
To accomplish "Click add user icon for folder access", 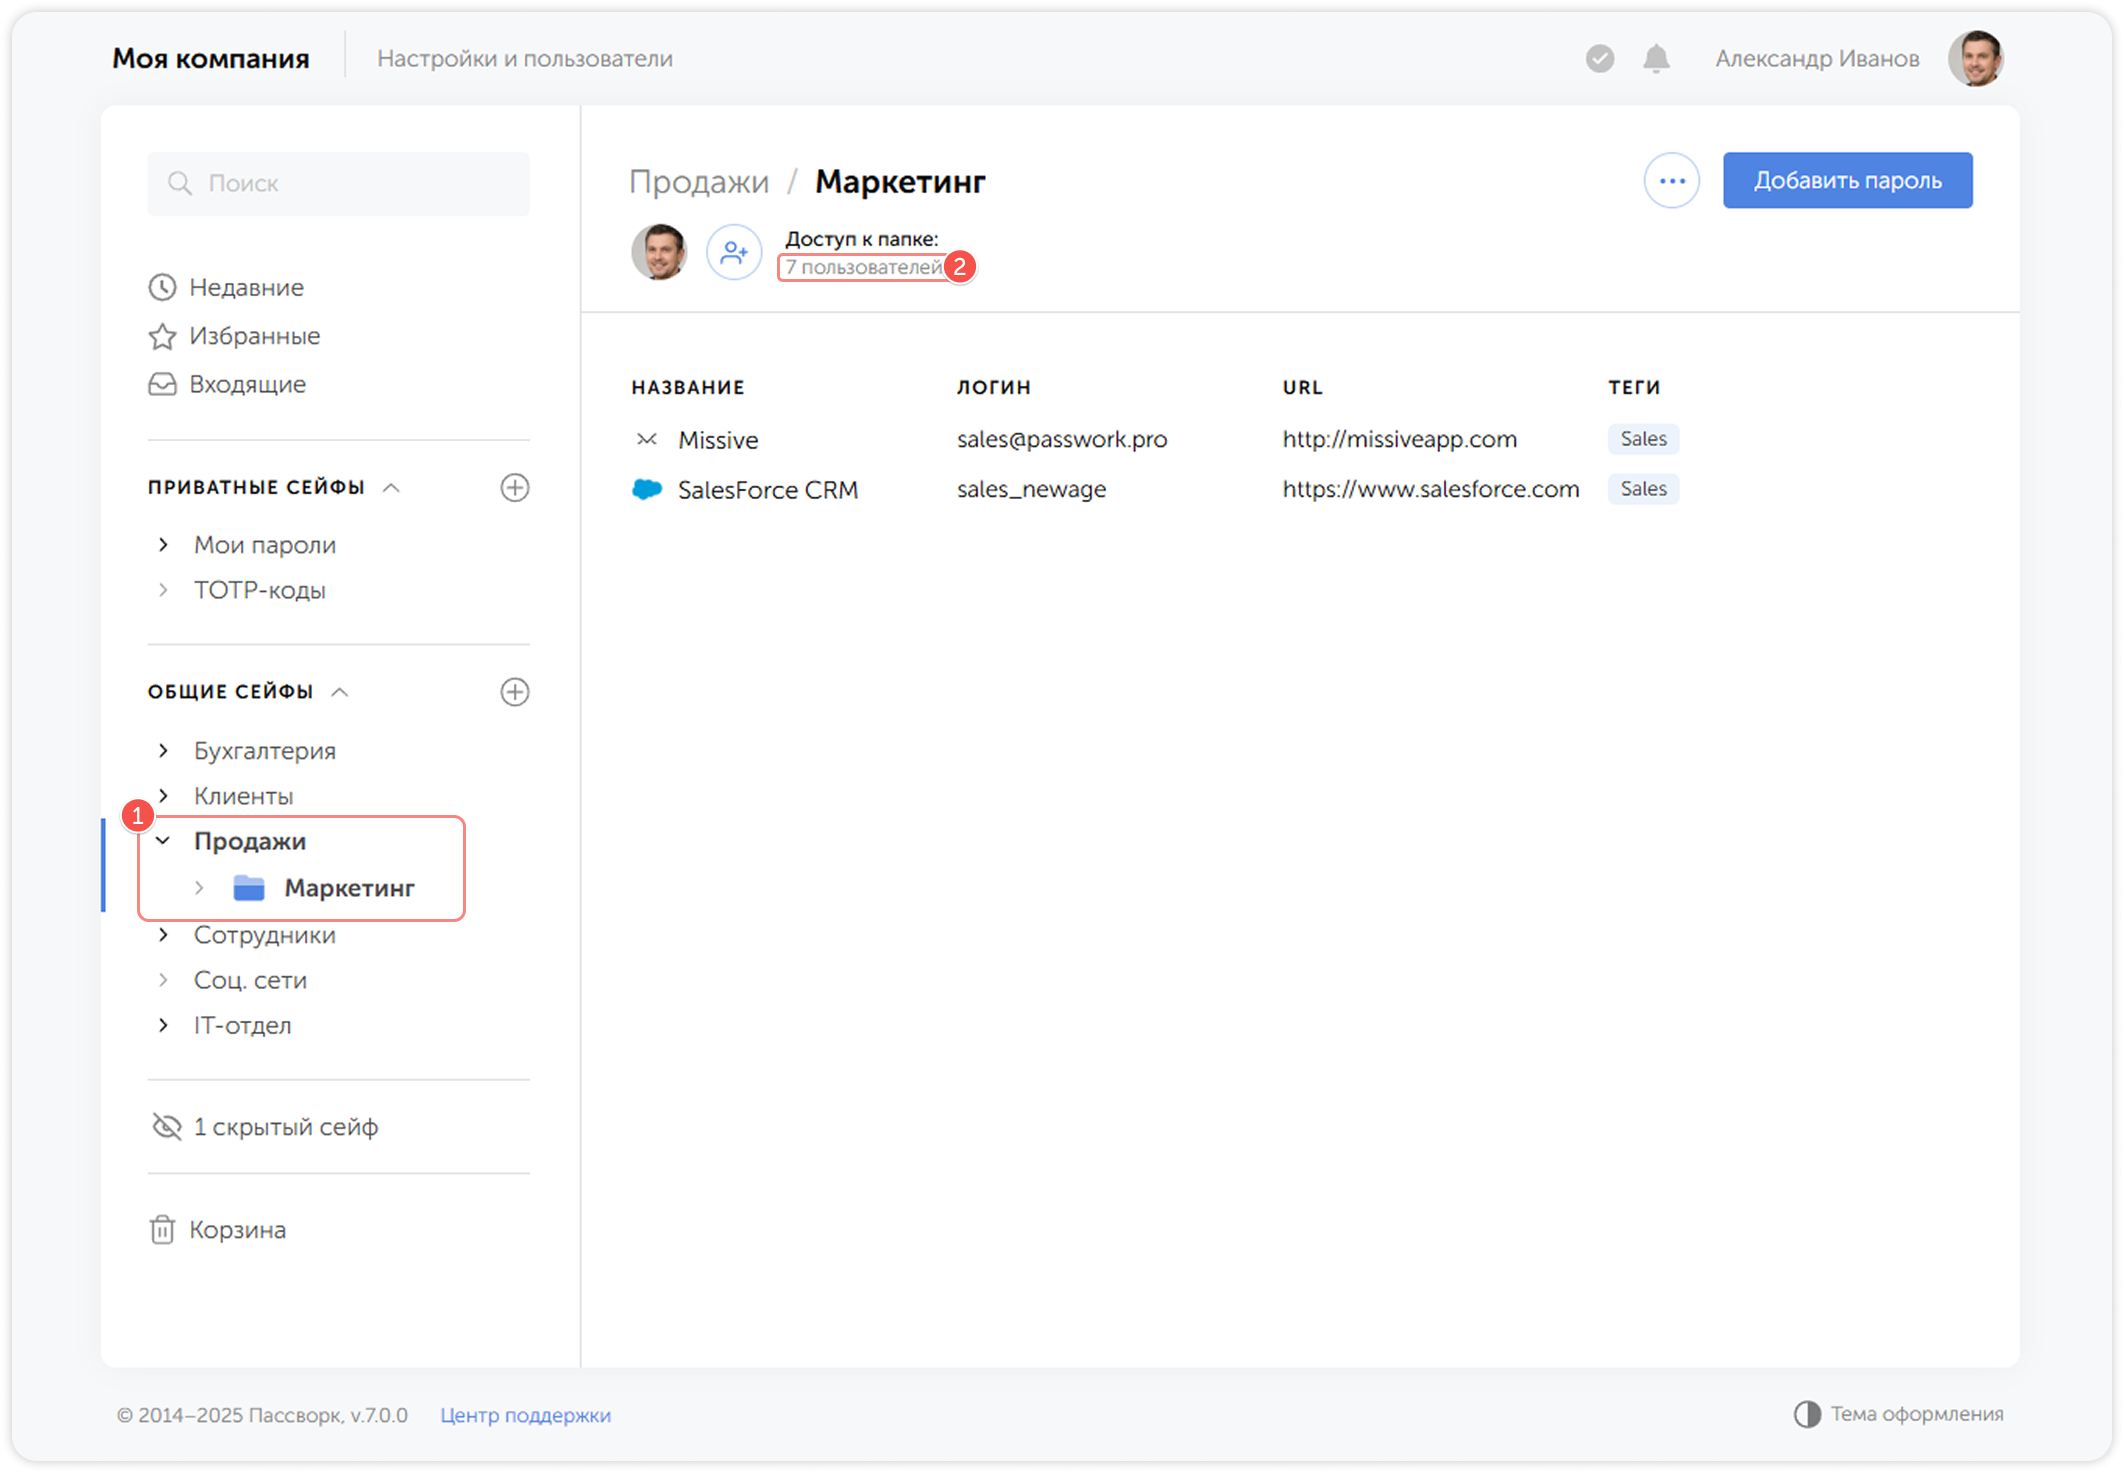I will click(x=734, y=252).
